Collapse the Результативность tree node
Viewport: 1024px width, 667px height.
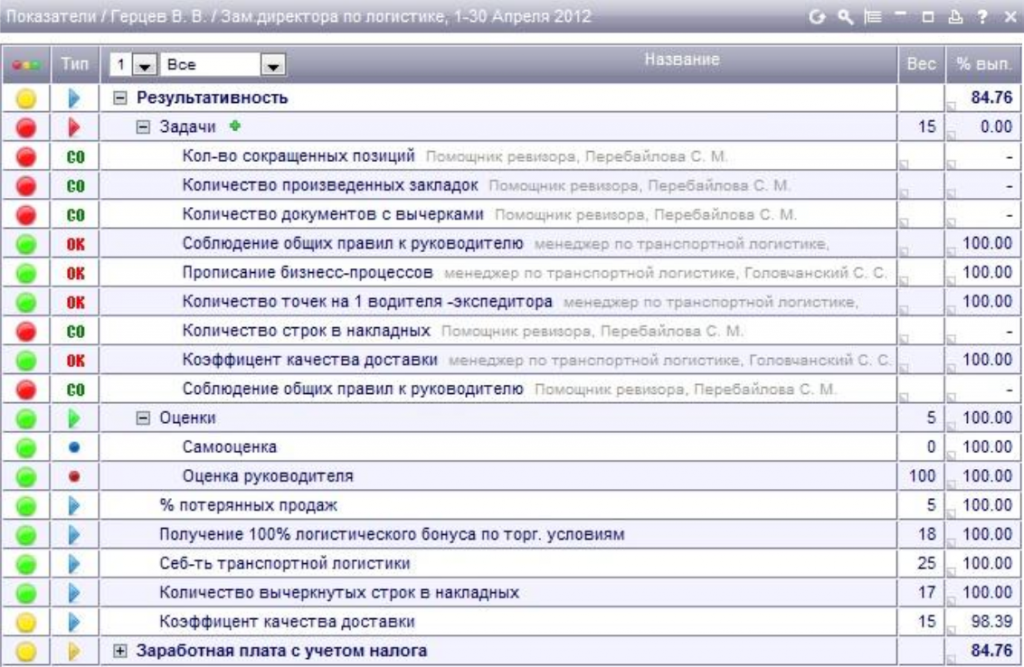(120, 98)
